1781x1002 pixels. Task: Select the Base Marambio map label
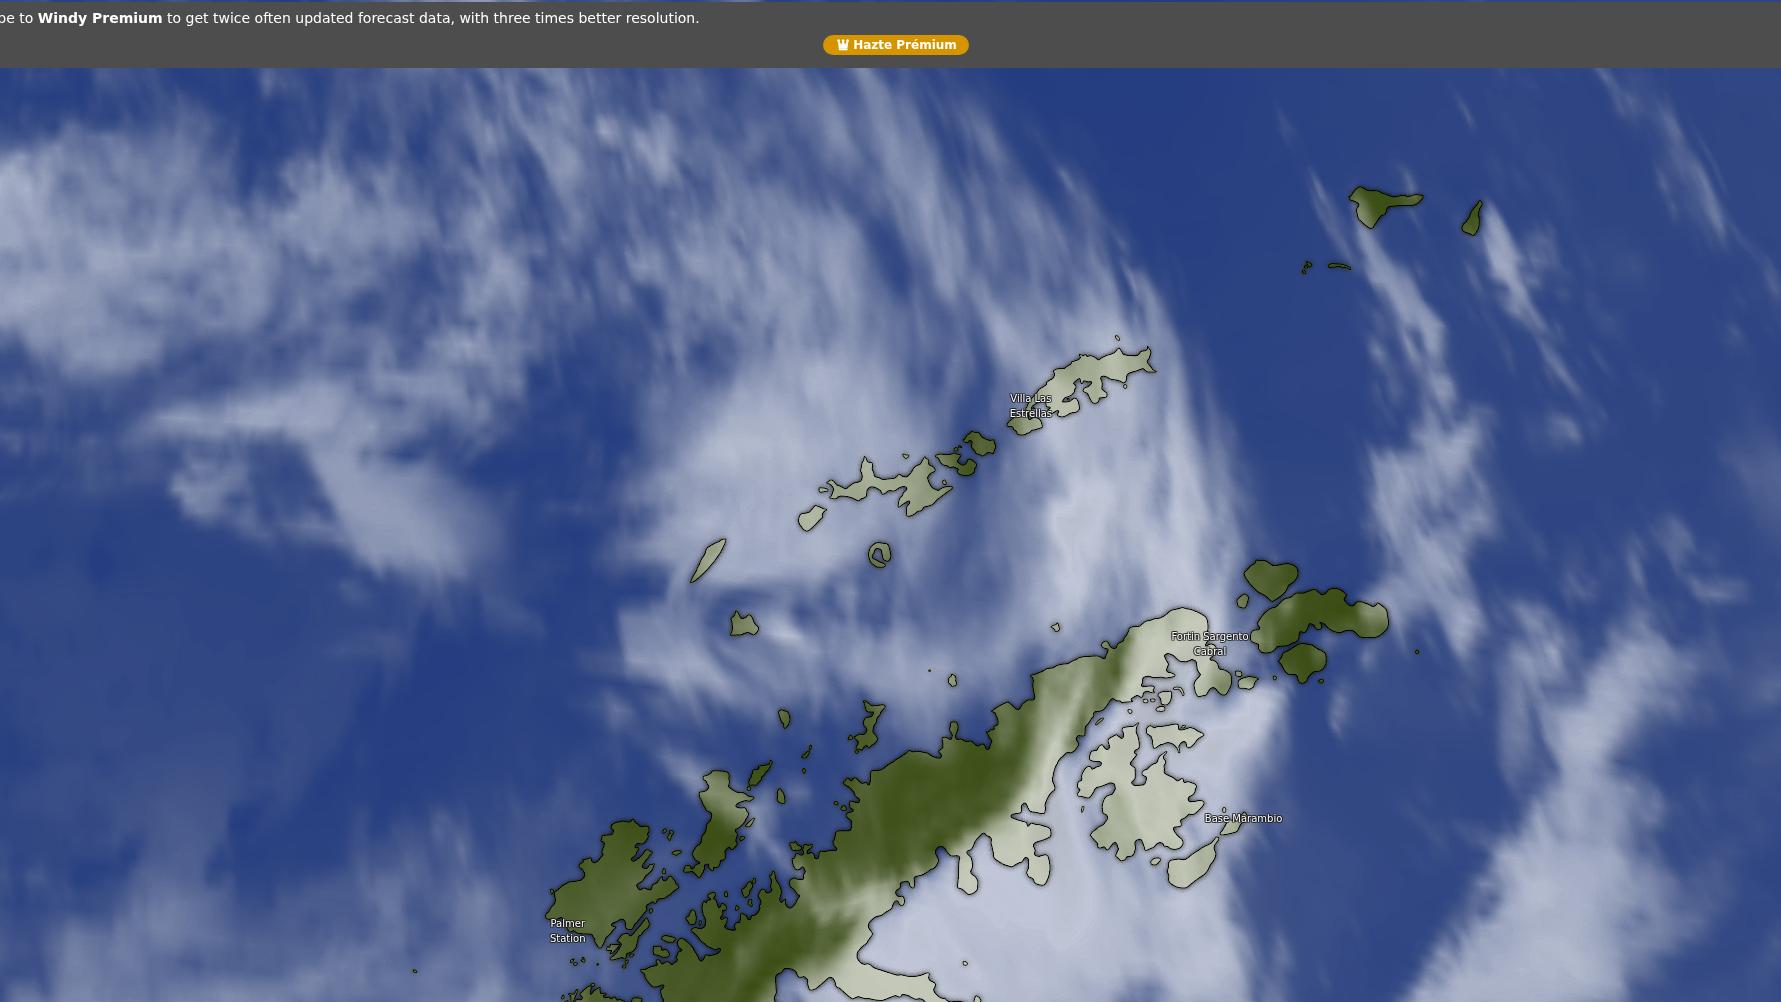pos(1242,818)
